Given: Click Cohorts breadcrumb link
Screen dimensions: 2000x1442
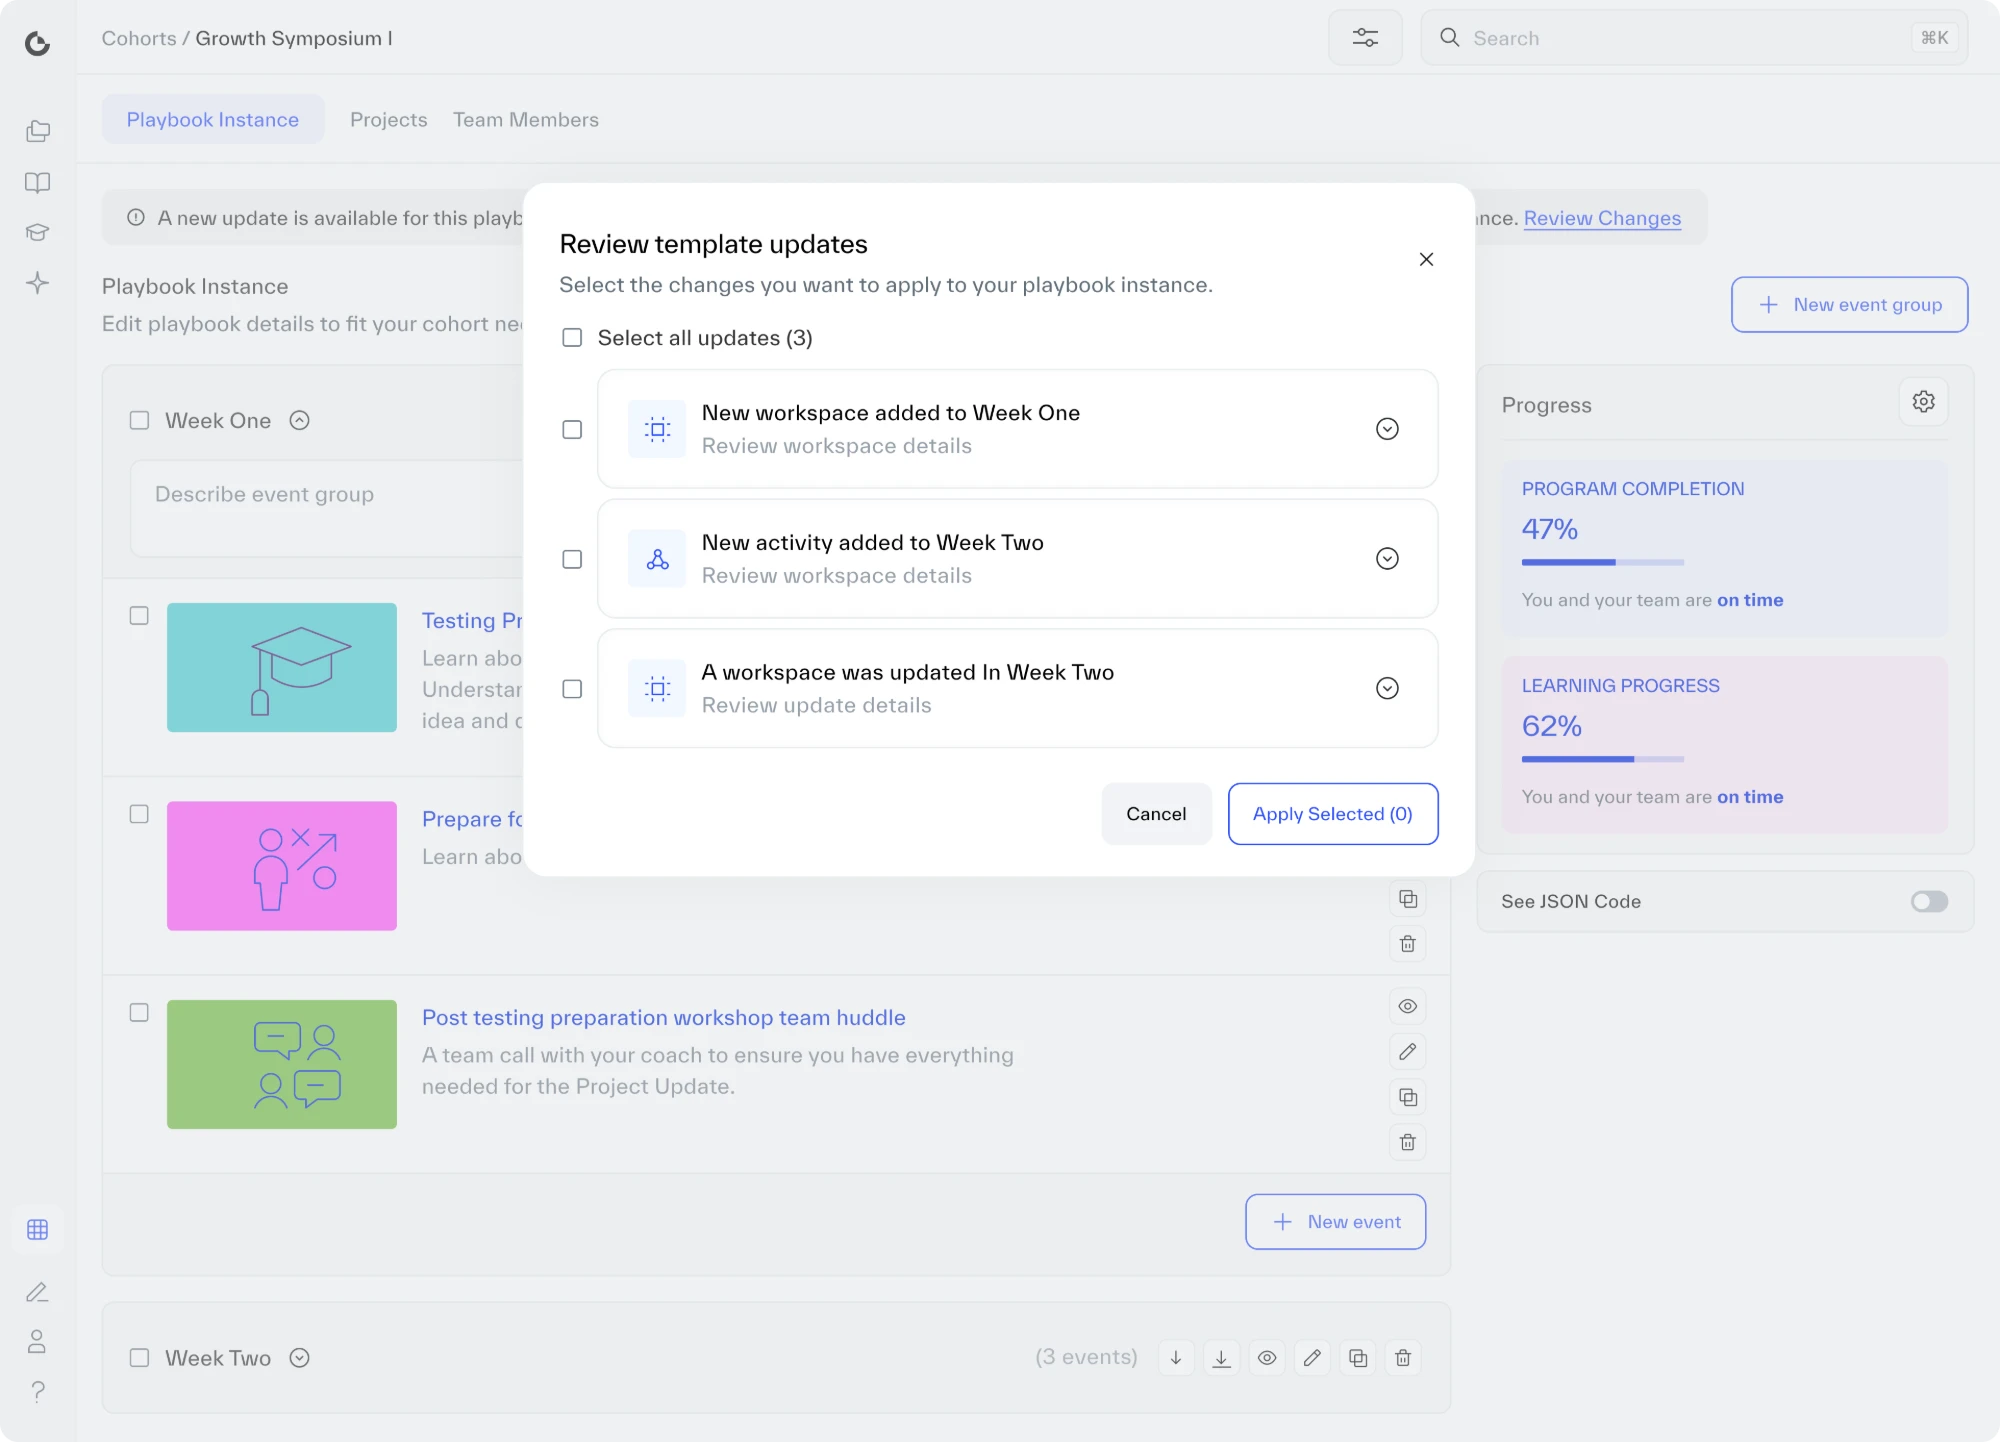Looking at the screenshot, I should [139, 38].
